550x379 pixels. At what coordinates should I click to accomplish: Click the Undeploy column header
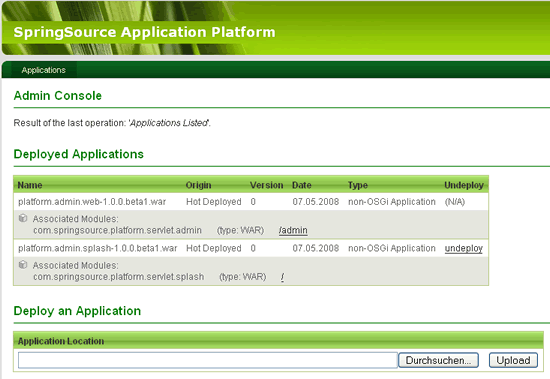click(x=464, y=185)
